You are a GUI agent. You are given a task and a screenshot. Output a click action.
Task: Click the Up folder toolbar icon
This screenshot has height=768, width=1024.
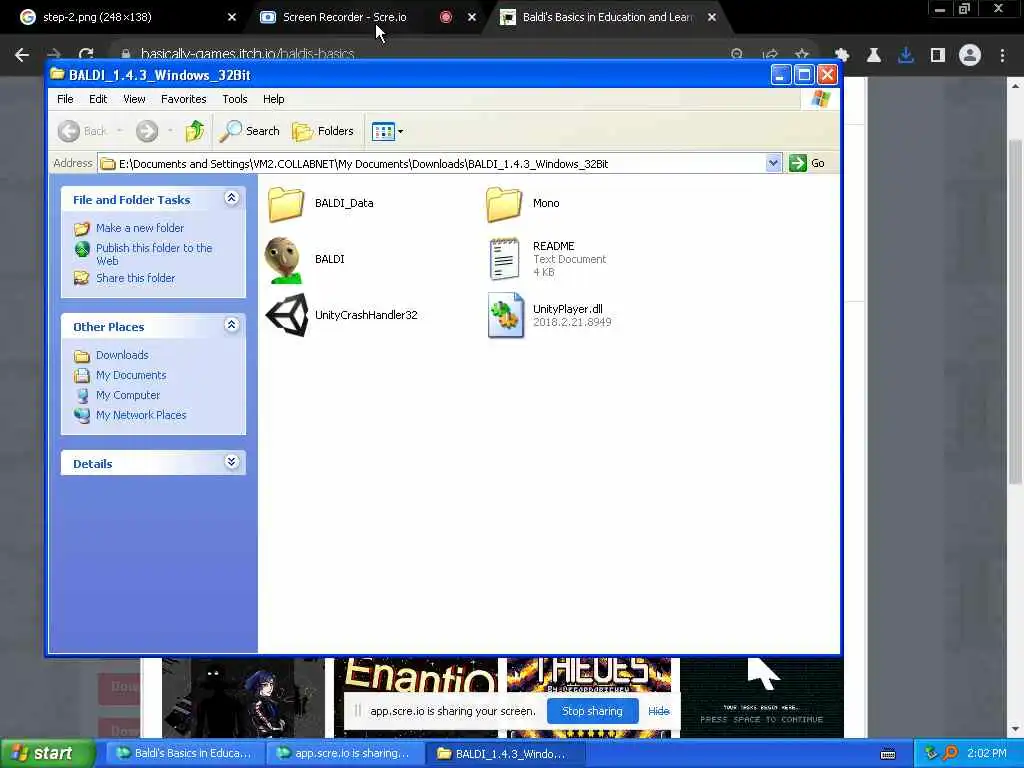tap(195, 131)
